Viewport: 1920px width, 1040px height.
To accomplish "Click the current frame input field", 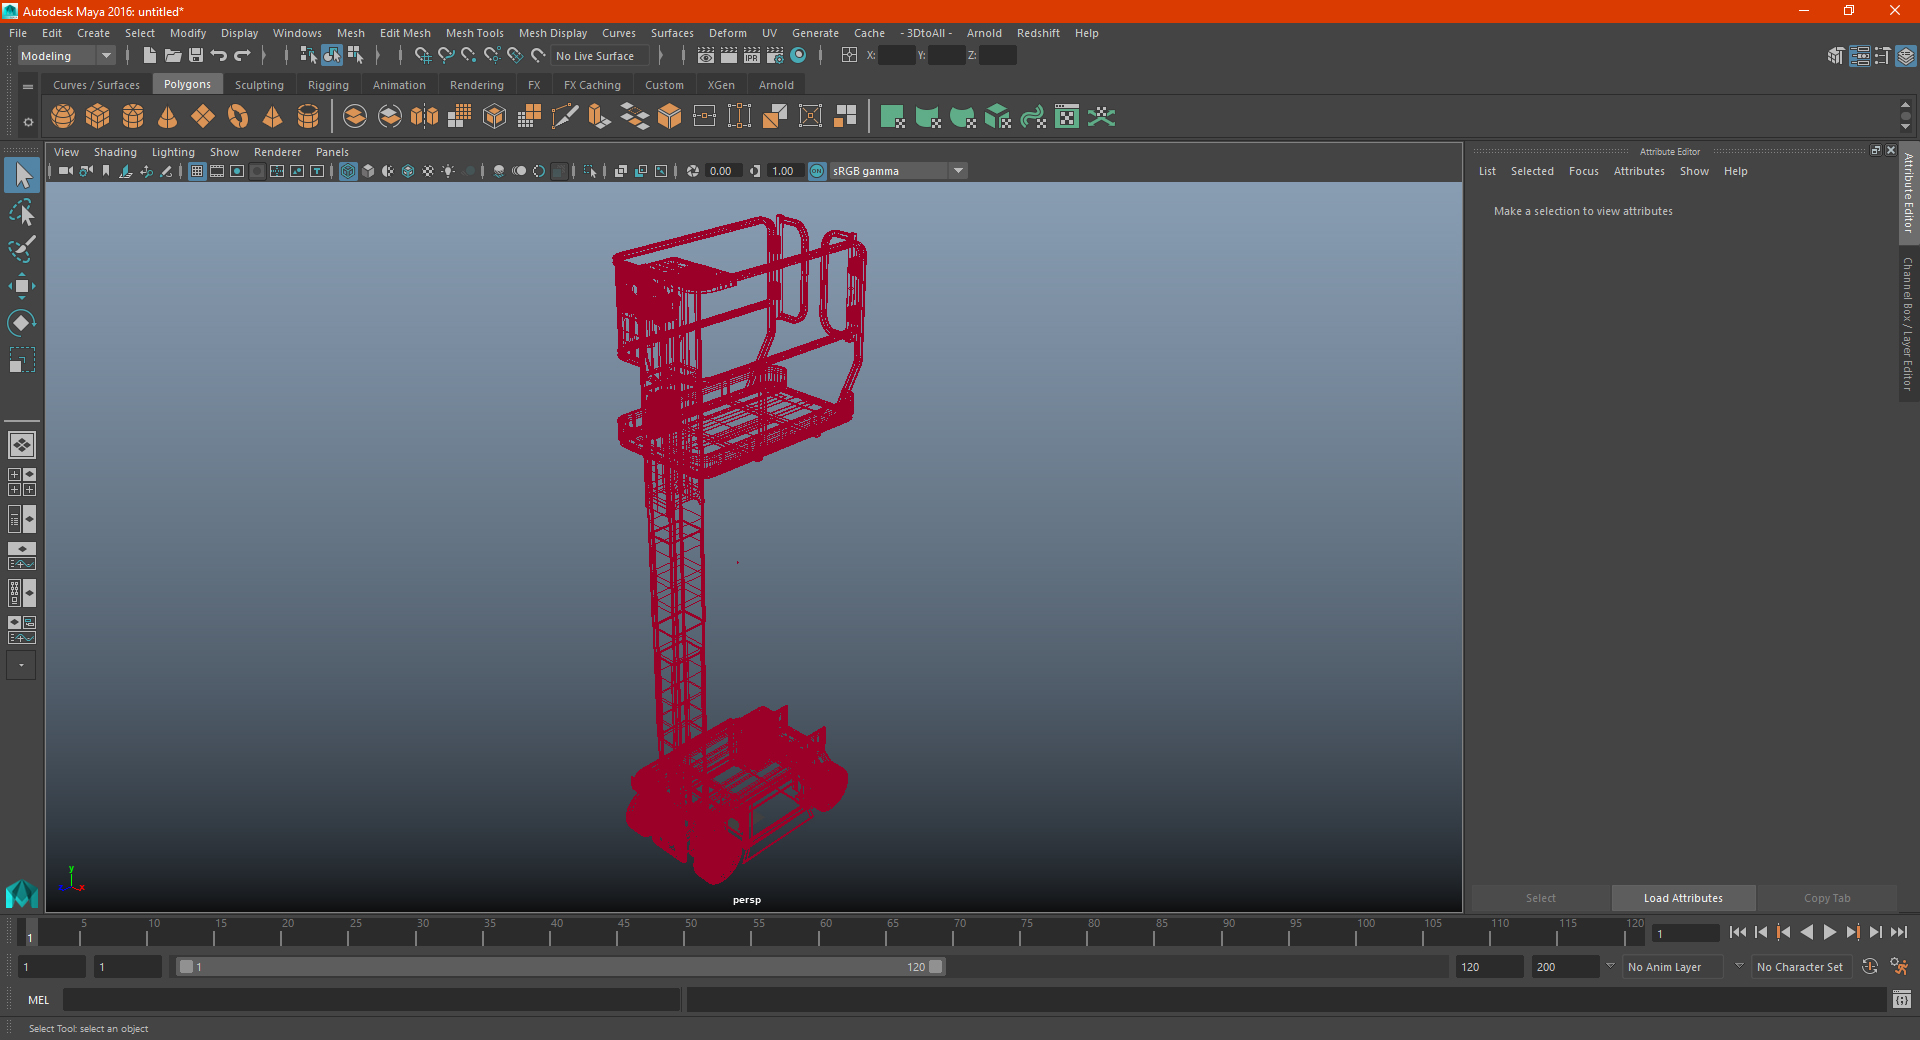I will [x=1686, y=933].
